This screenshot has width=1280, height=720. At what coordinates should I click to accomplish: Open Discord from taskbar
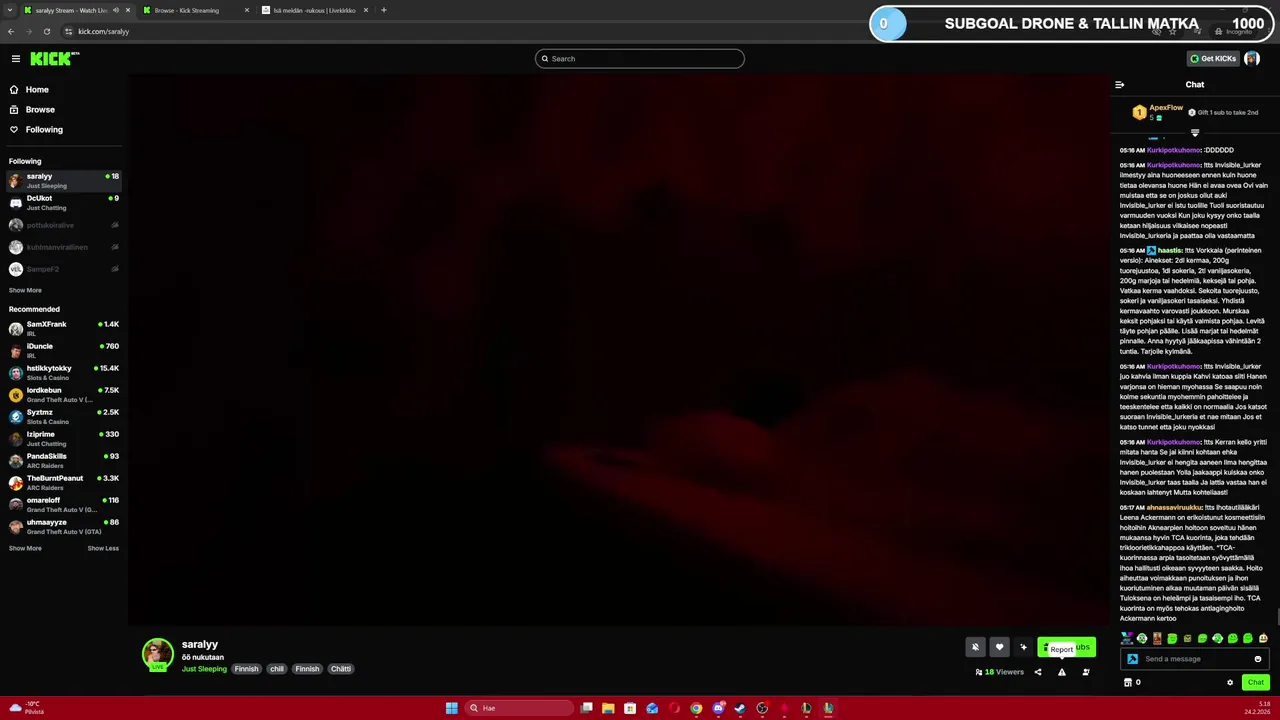pos(718,708)
